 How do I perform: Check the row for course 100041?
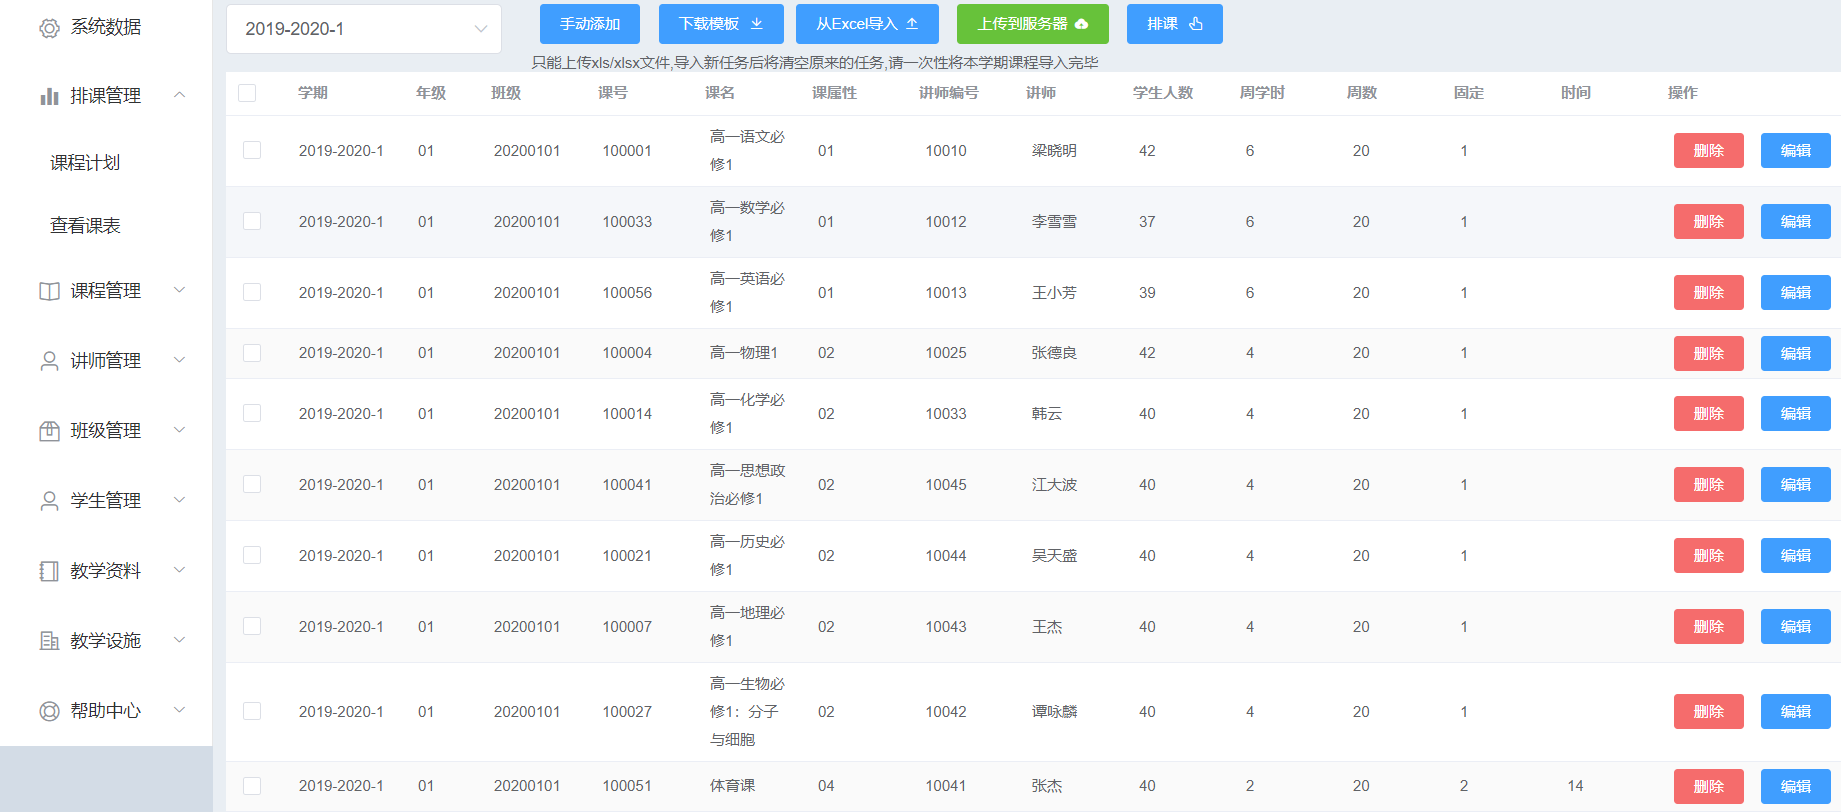click(x=252, y=484)
